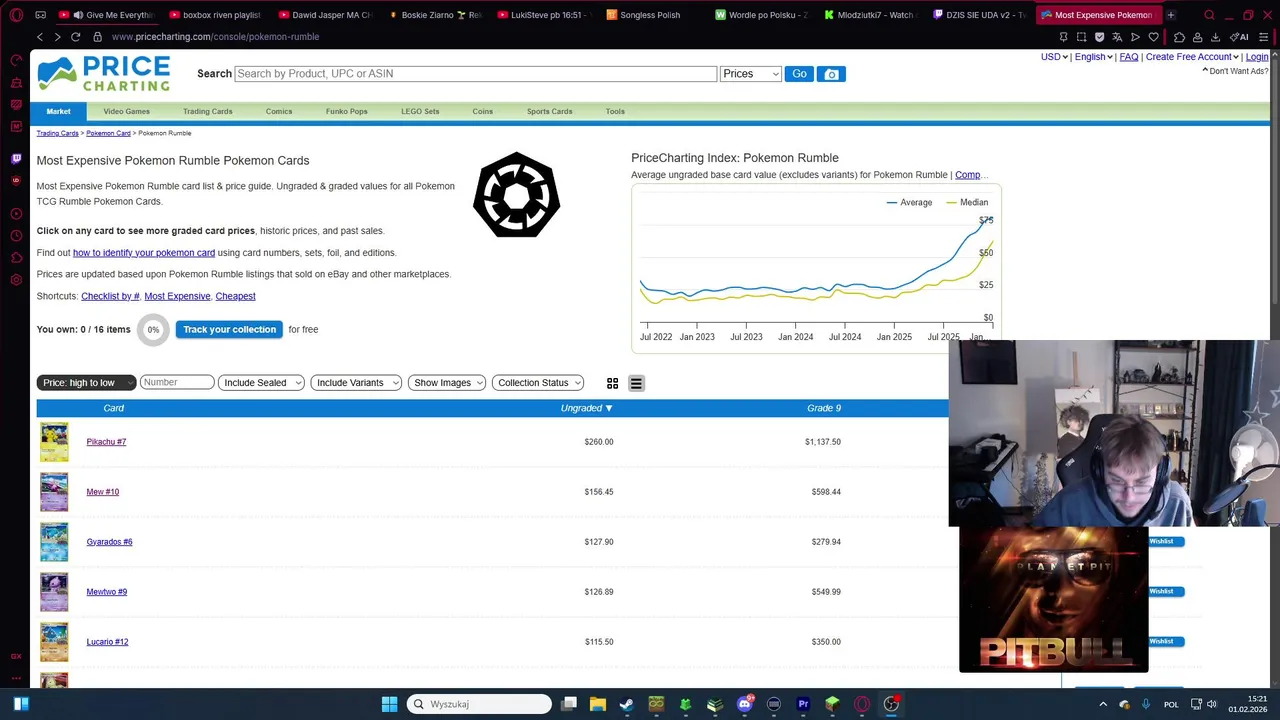The height and width of the screenshot is (720, 1280).
Task: Click the Windows Start button
Action: (390, 704)
